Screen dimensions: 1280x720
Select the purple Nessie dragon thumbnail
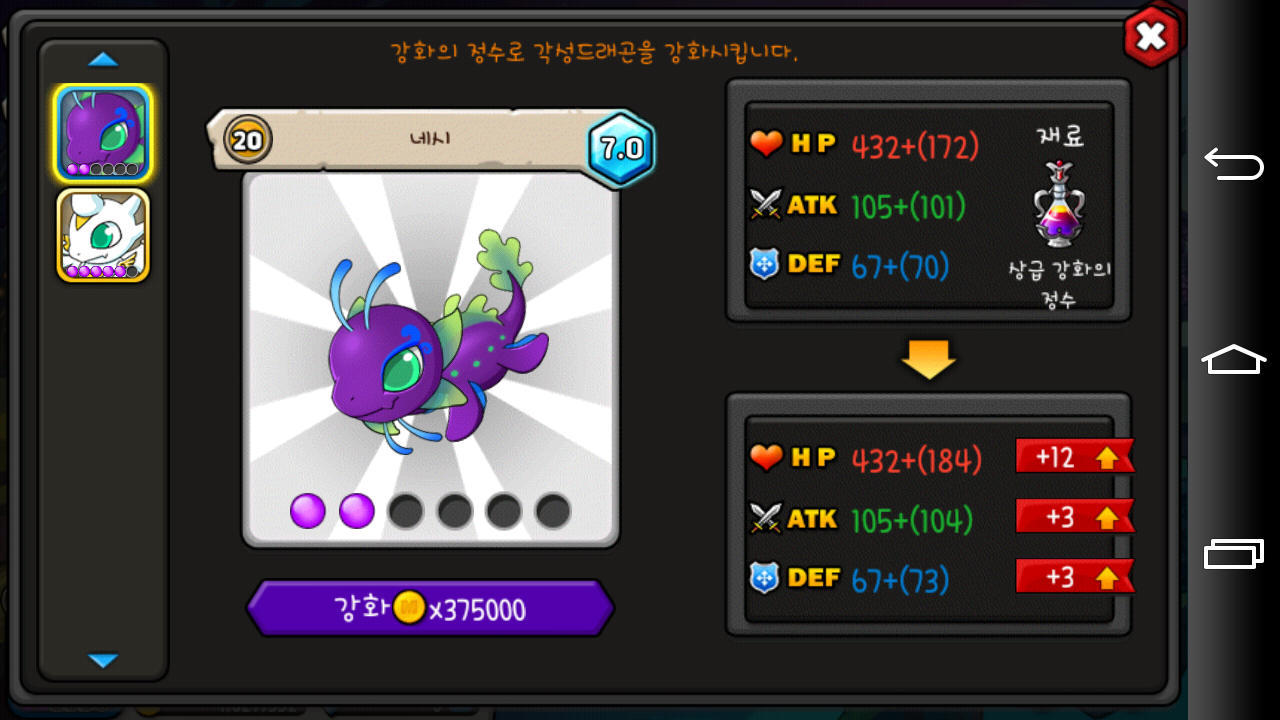[103, 133]
